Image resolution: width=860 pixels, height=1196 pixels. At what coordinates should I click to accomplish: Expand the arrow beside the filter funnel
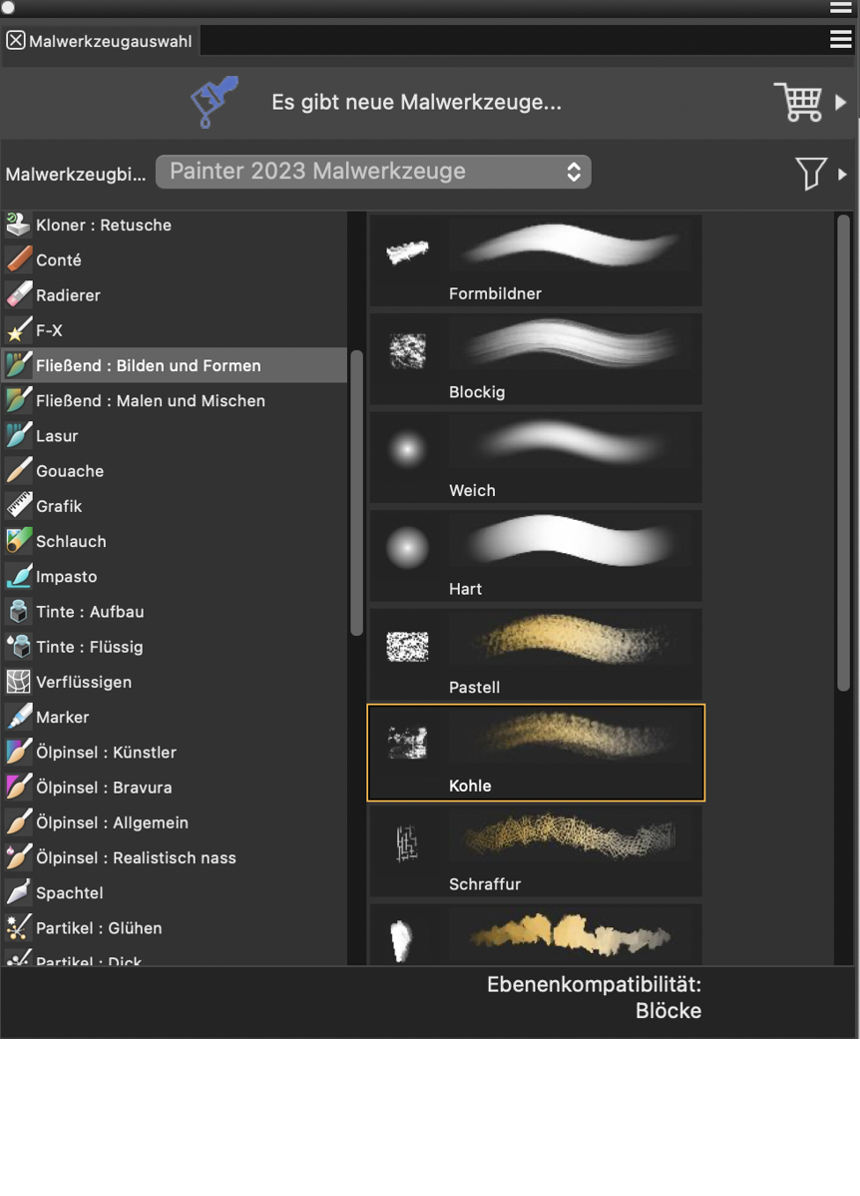(x=843, y=174)
